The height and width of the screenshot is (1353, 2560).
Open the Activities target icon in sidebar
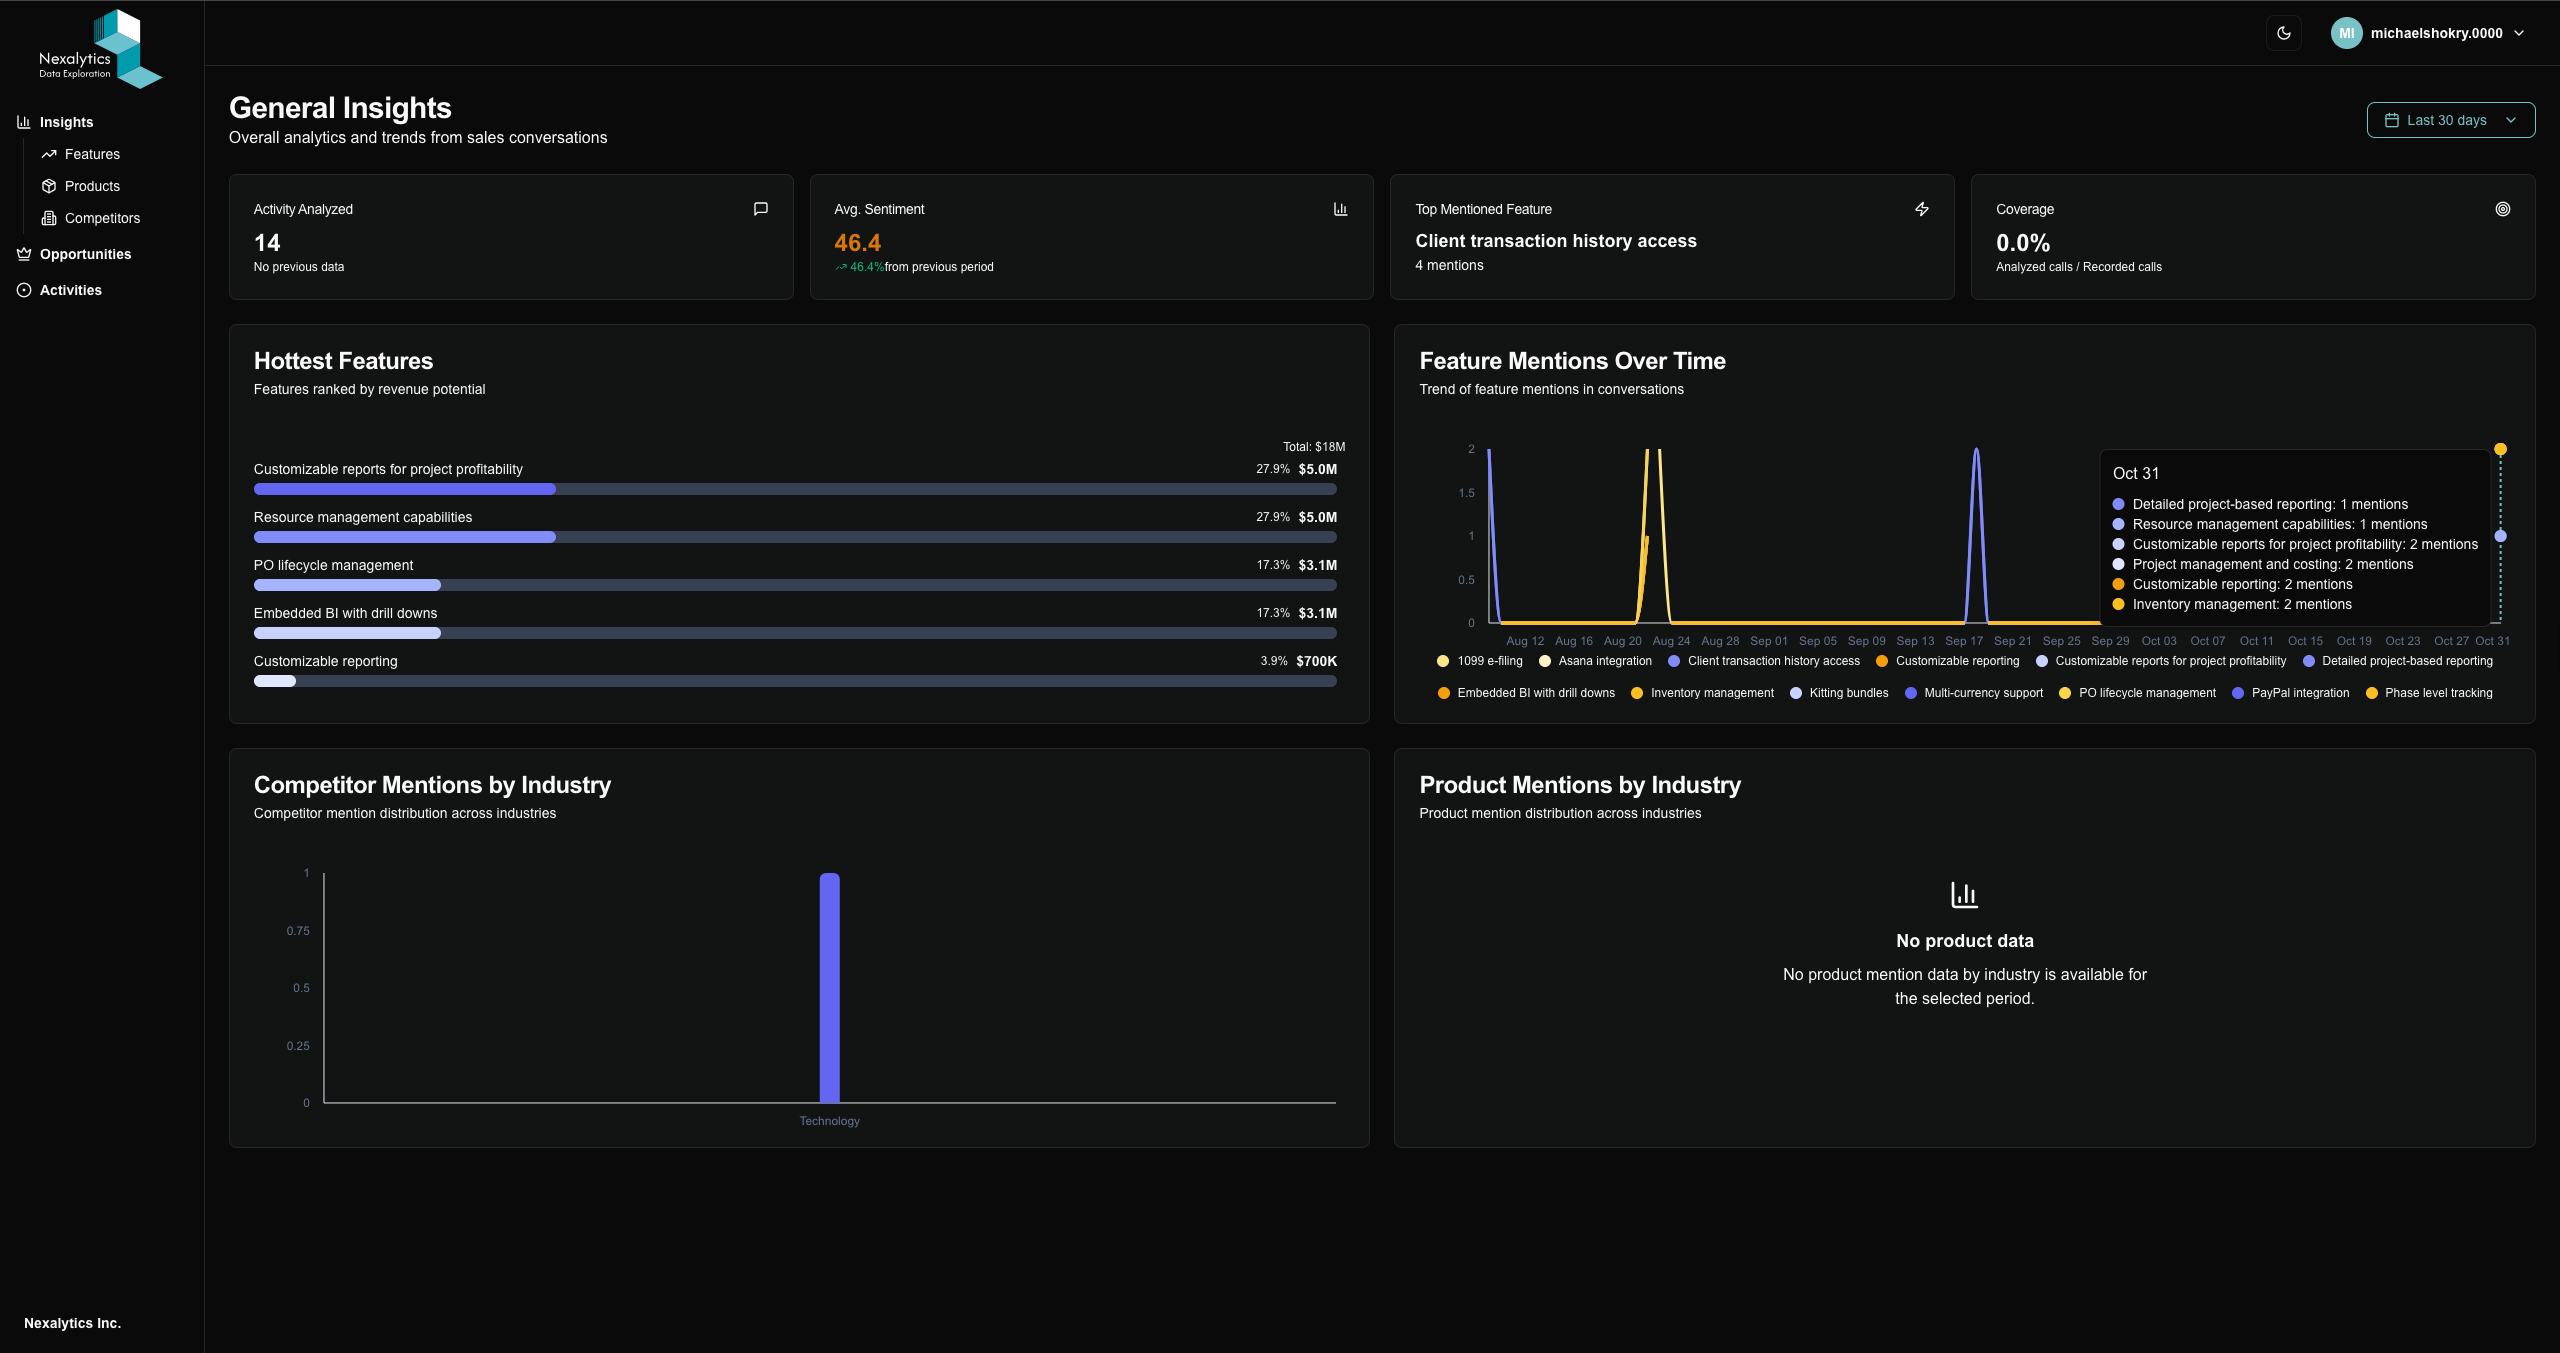[23, 290]
